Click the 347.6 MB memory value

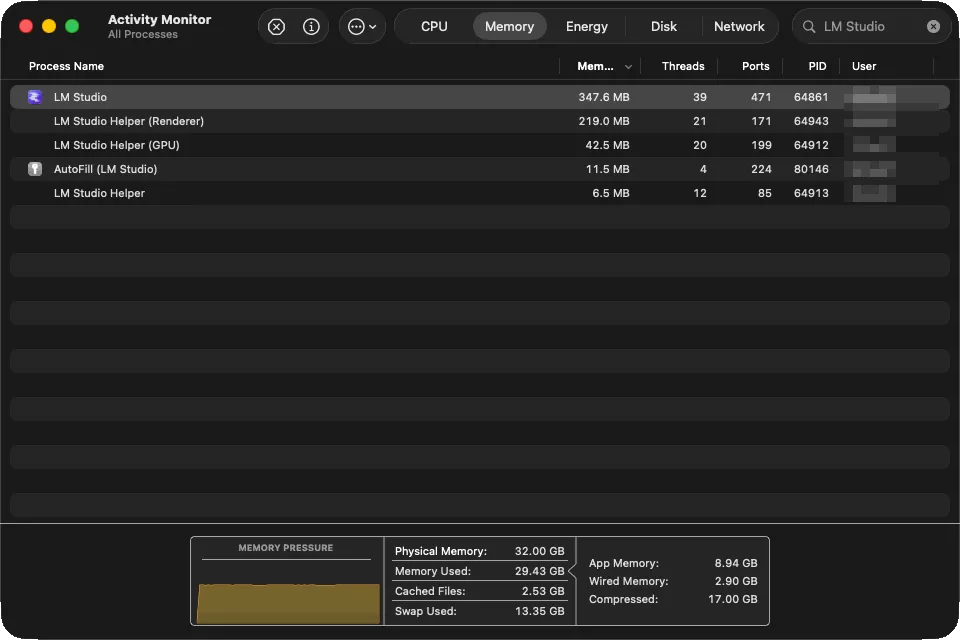coord(604,97)
